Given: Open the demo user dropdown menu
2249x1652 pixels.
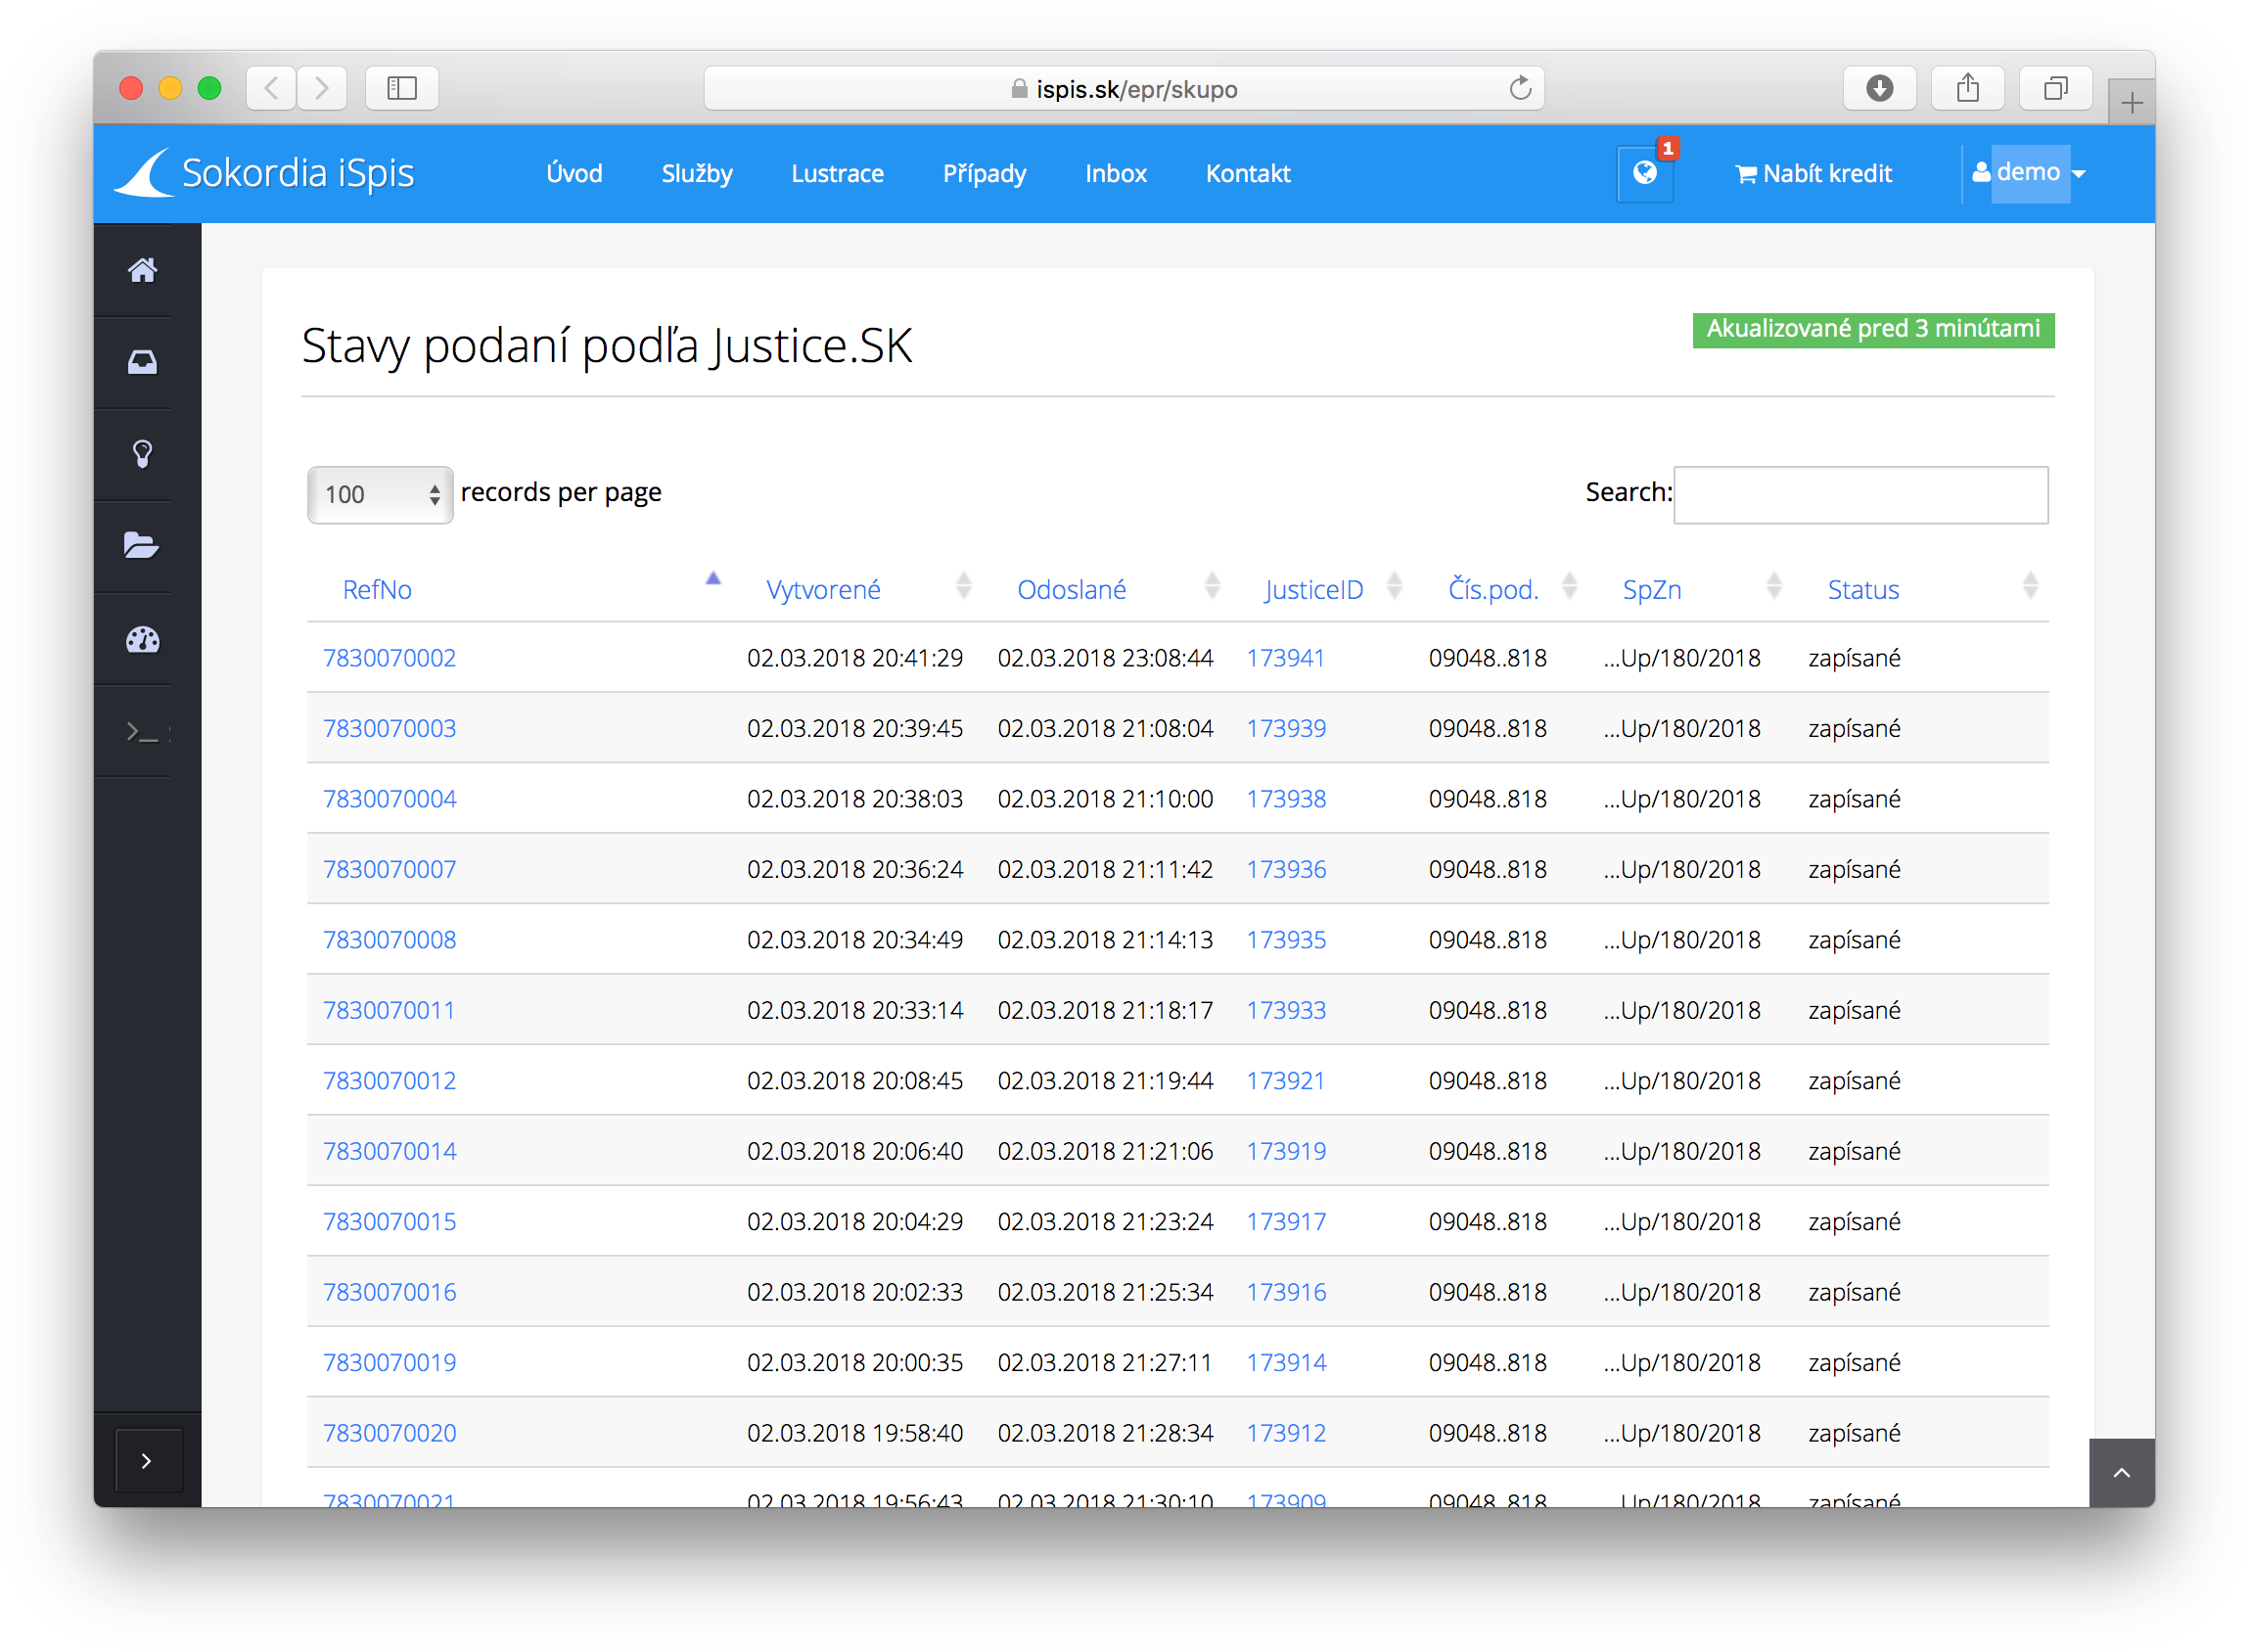Looking at the screenshot, I should click(x=2029, y=173).
